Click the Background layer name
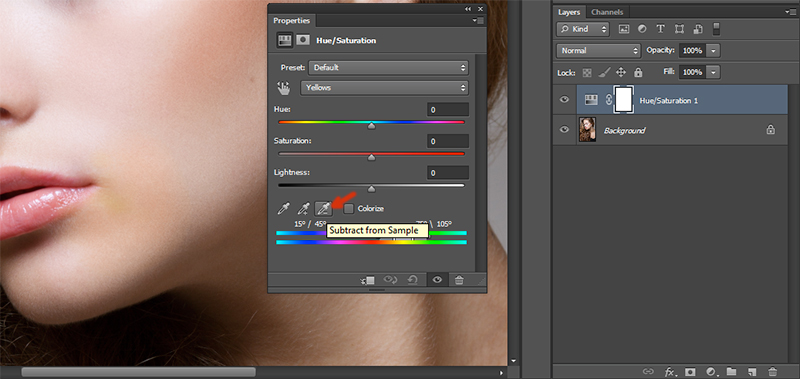Screen dimensions: 800x379 pos(624,131)
